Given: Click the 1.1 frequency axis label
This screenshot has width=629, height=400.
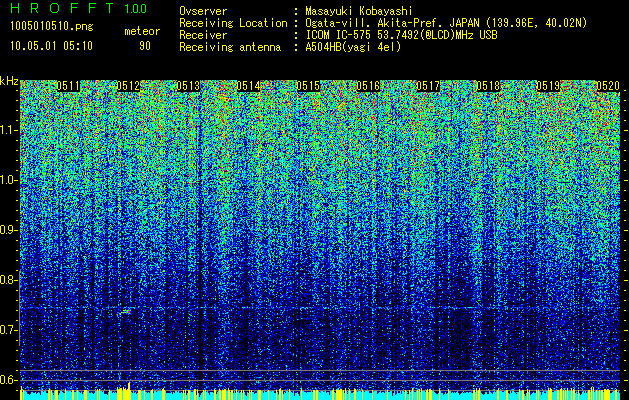Looking at the screenshot, I should click(8, 130).
